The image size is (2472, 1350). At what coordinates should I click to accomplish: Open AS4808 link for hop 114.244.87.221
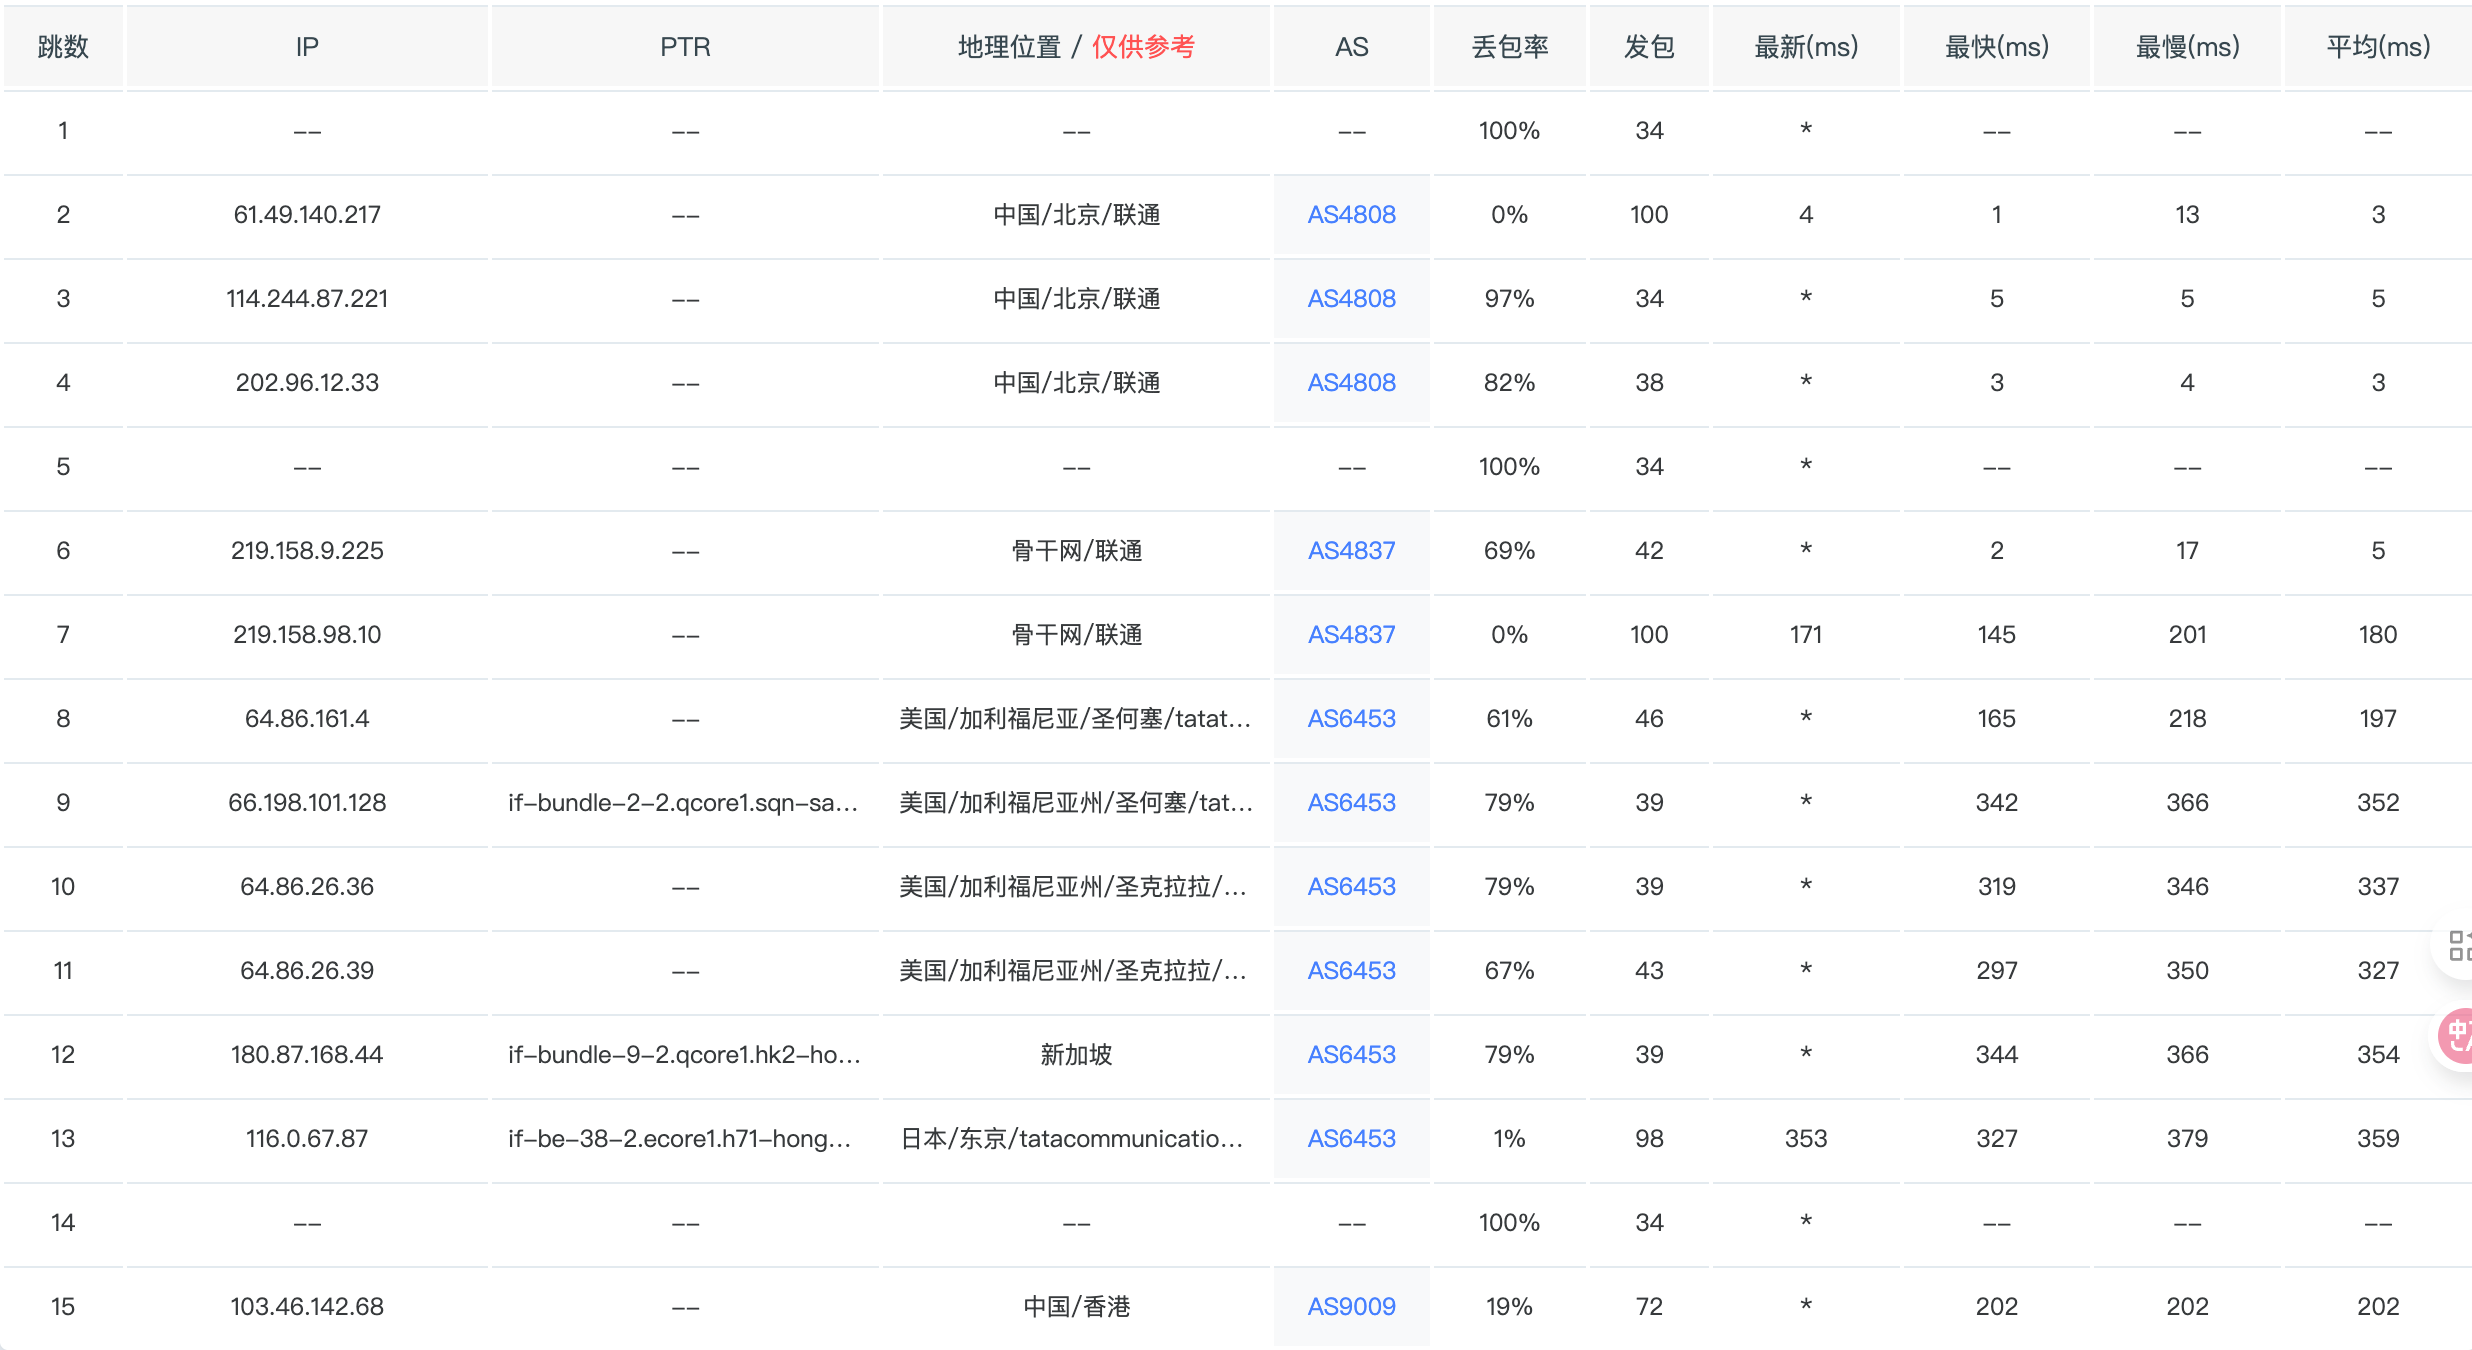pos(1351,299)
